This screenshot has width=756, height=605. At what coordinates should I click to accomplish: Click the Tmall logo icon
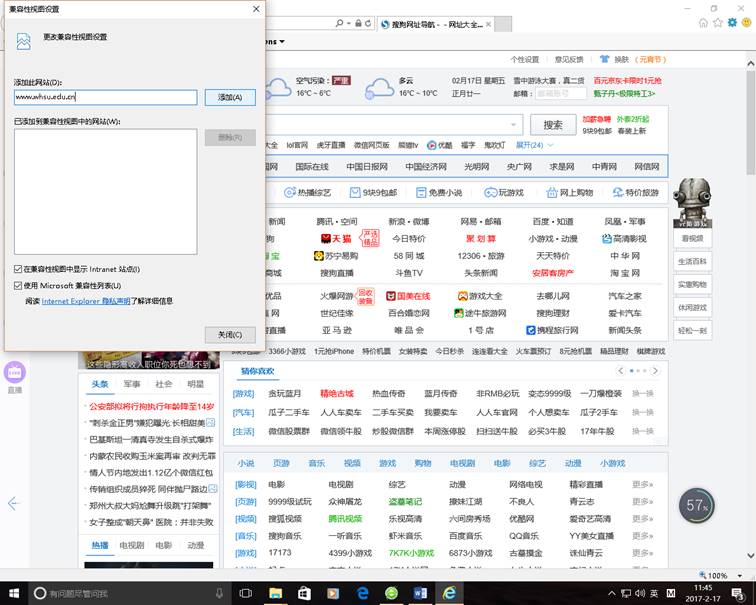click(x=335, y=239)
